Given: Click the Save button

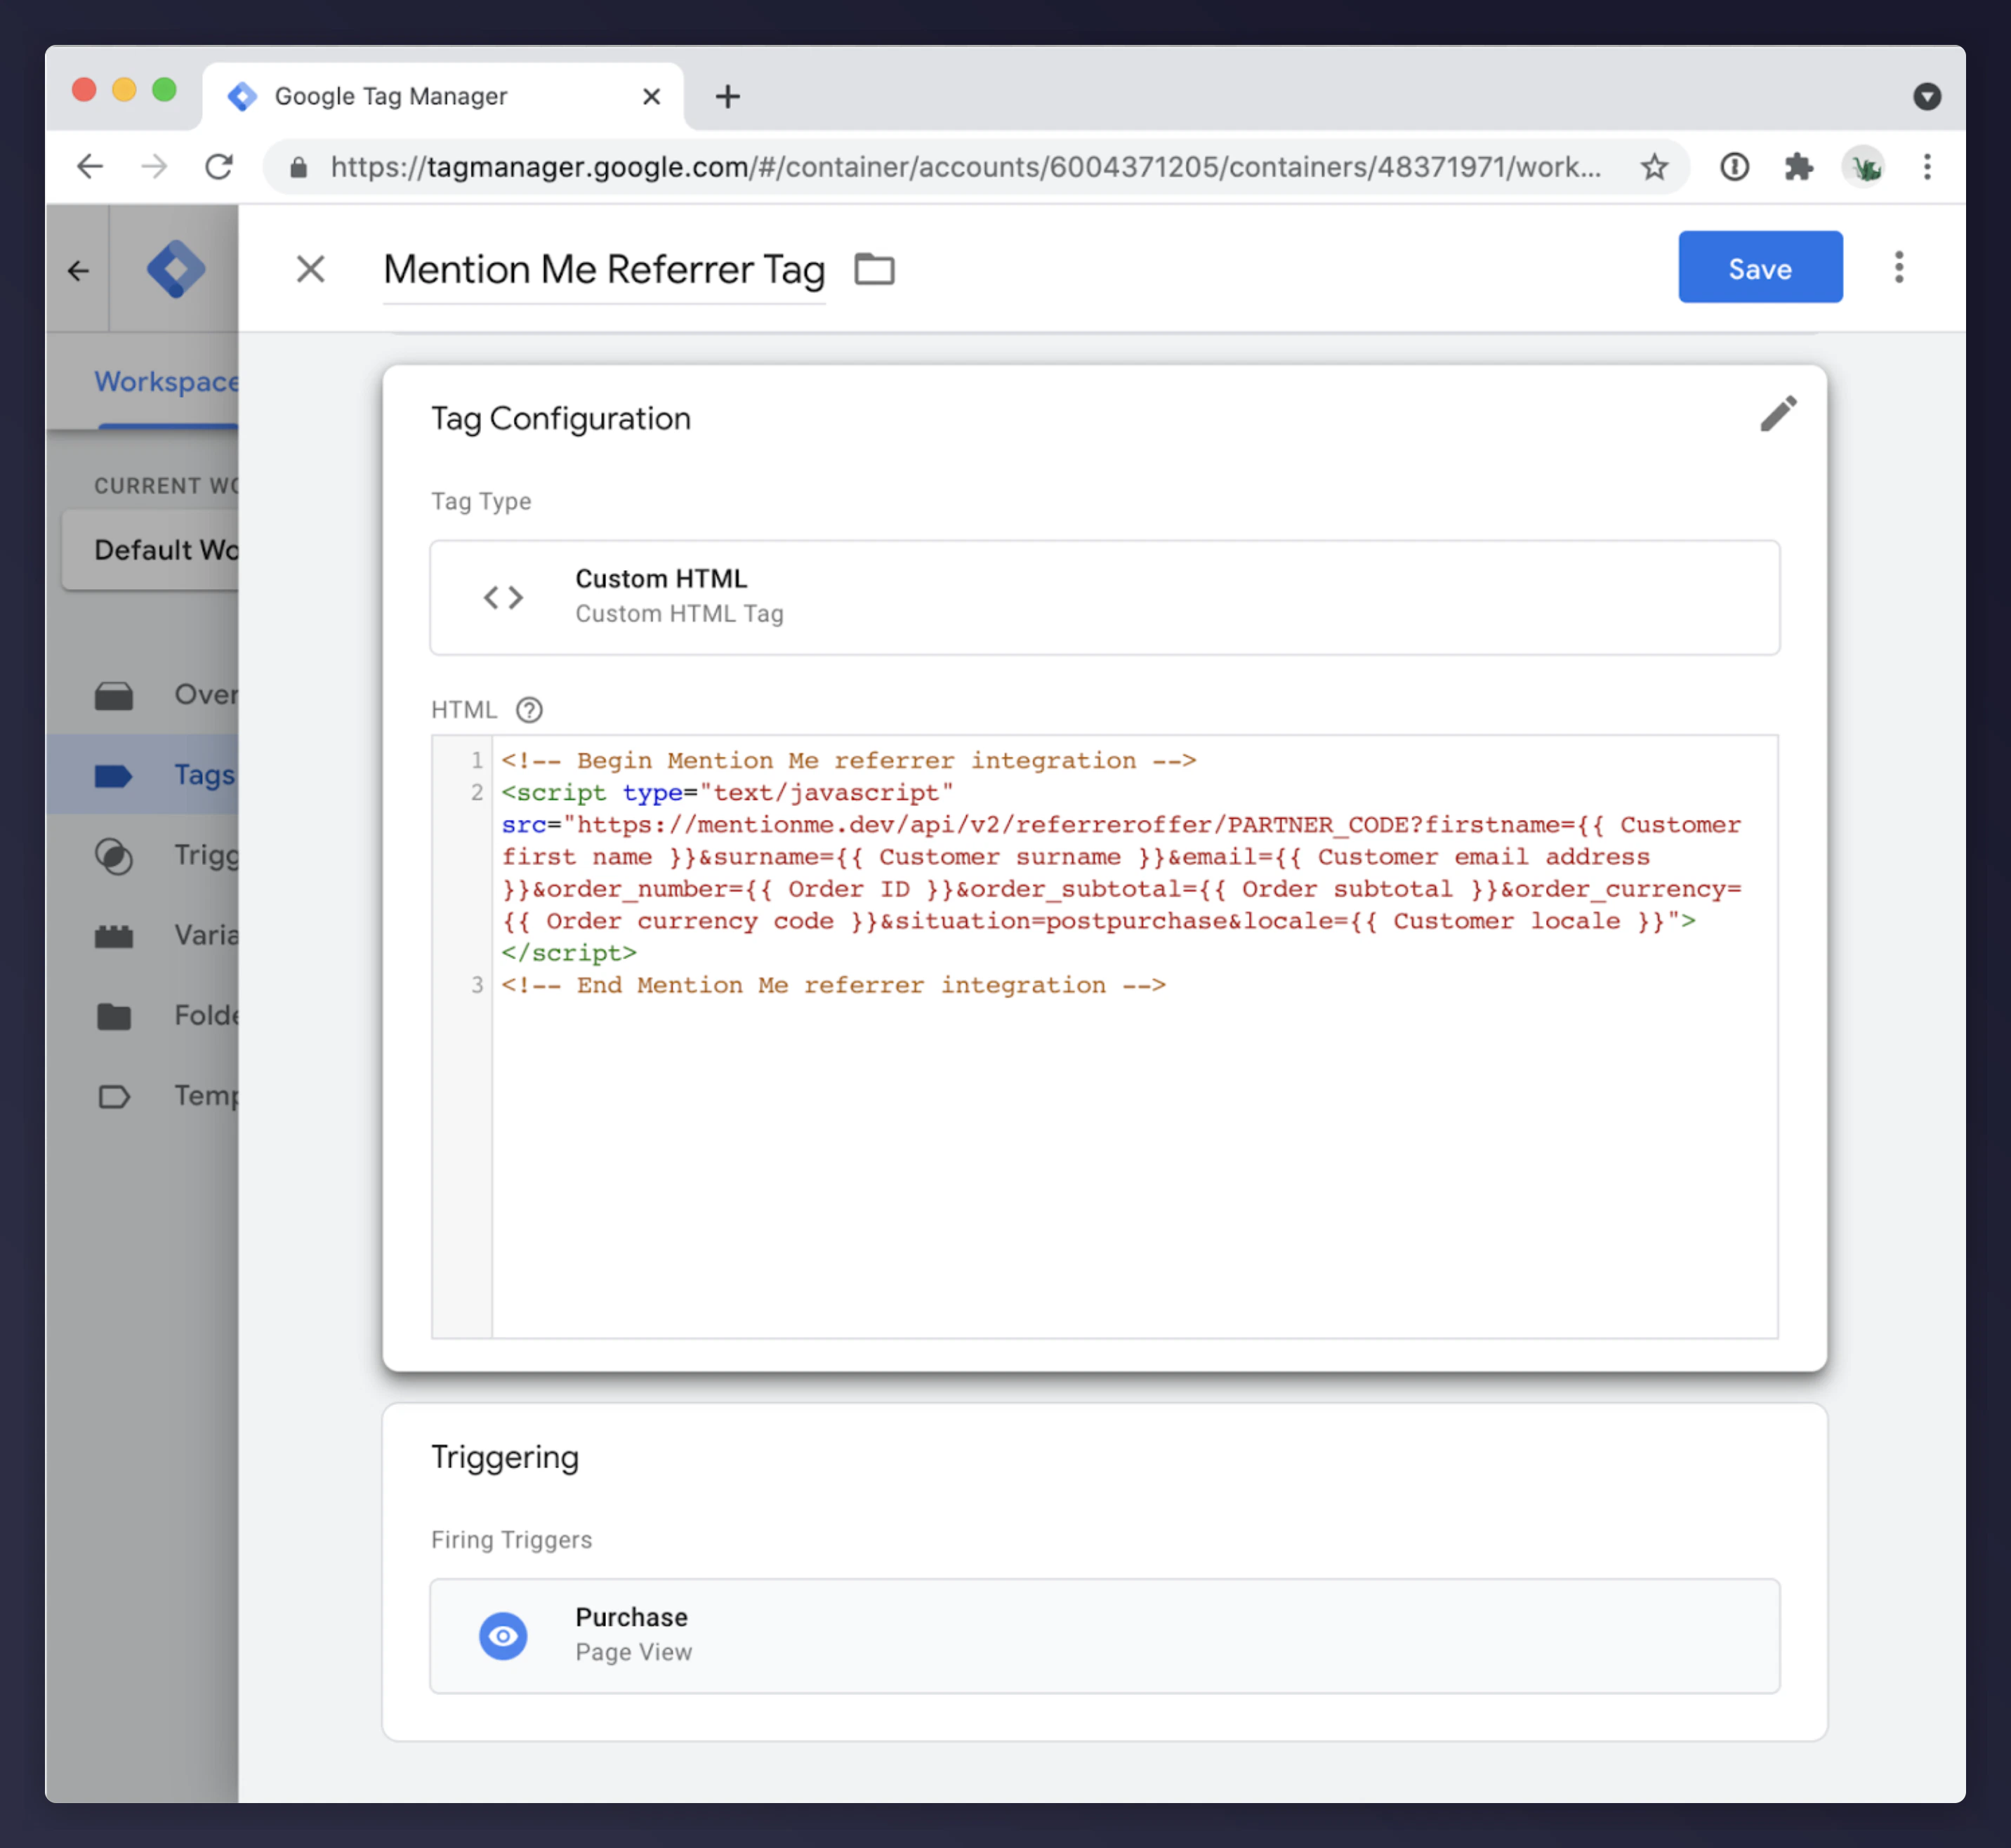Looking at the screenshot, I should pyautogui.click(x=1759, y=268).
